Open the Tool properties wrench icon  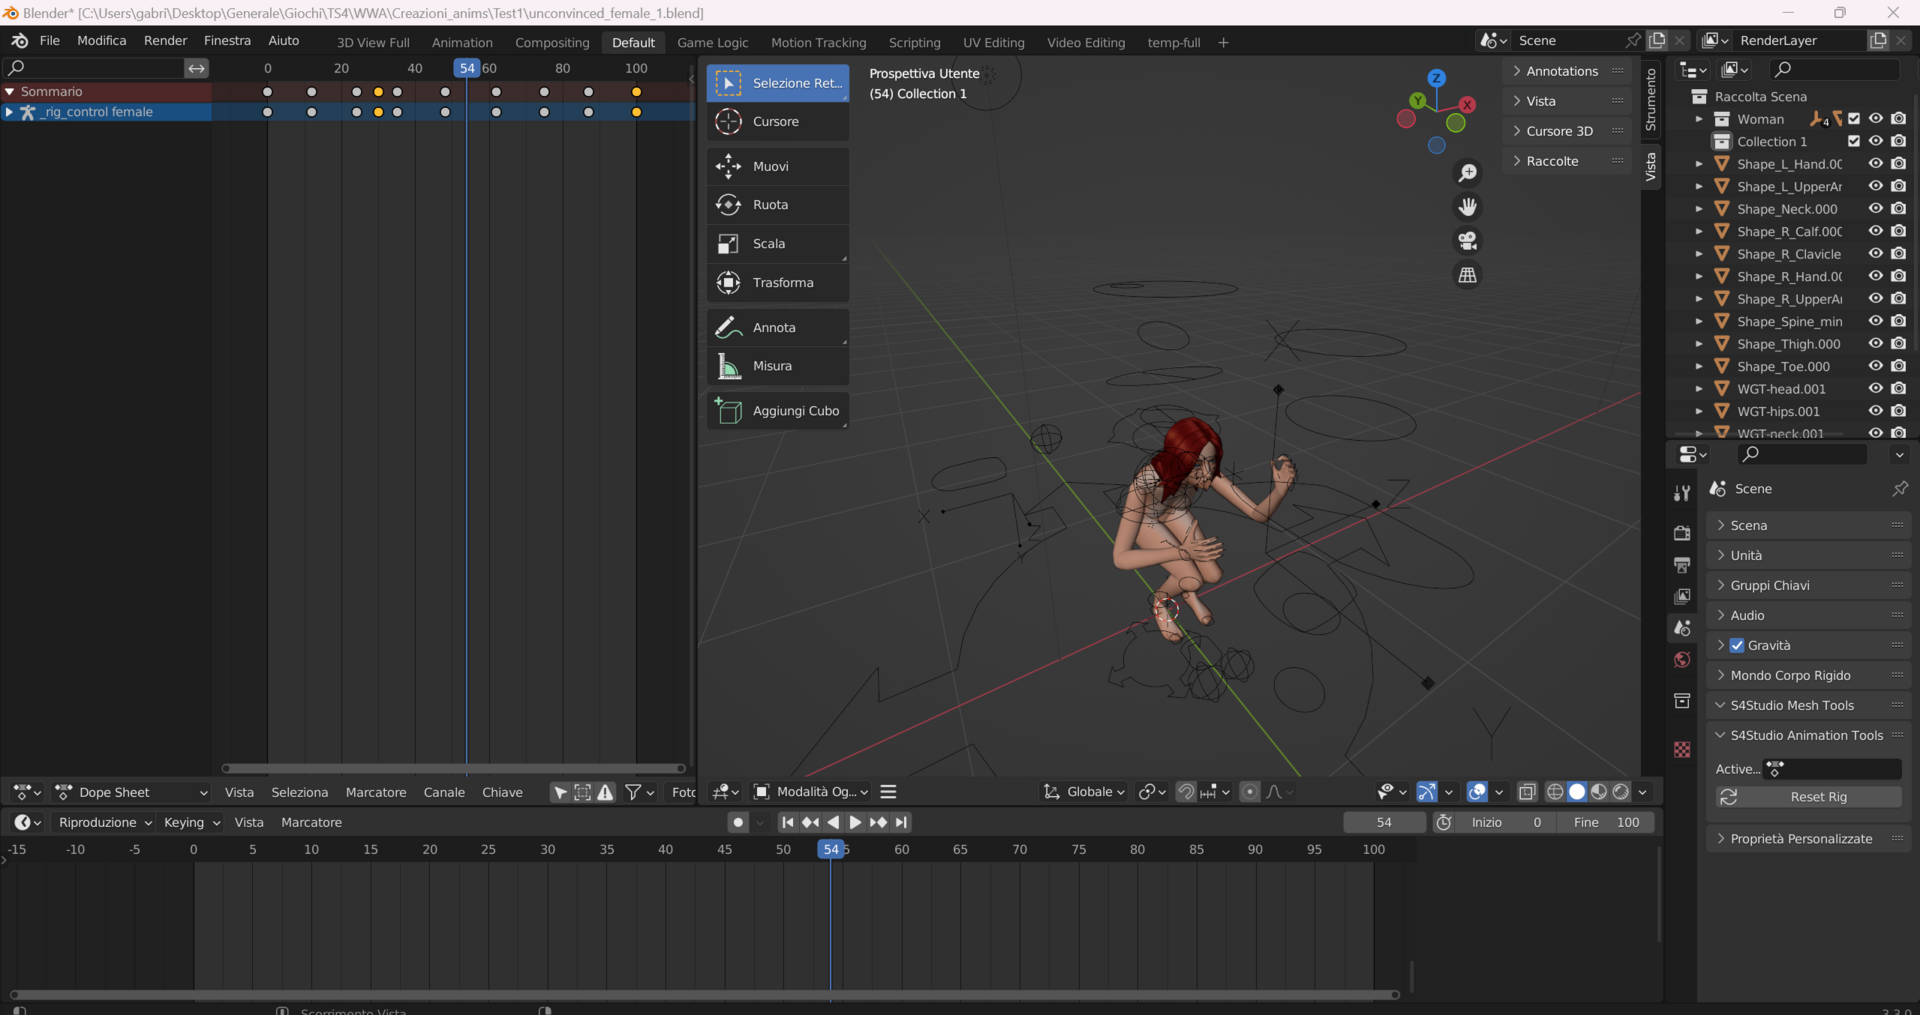pos(1682,493)
